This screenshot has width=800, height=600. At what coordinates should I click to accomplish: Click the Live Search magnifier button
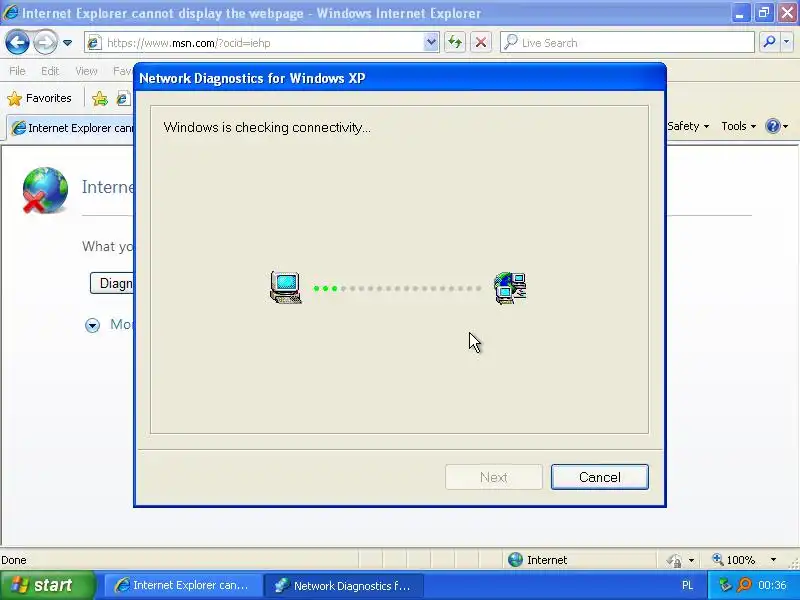pos(769,42)
